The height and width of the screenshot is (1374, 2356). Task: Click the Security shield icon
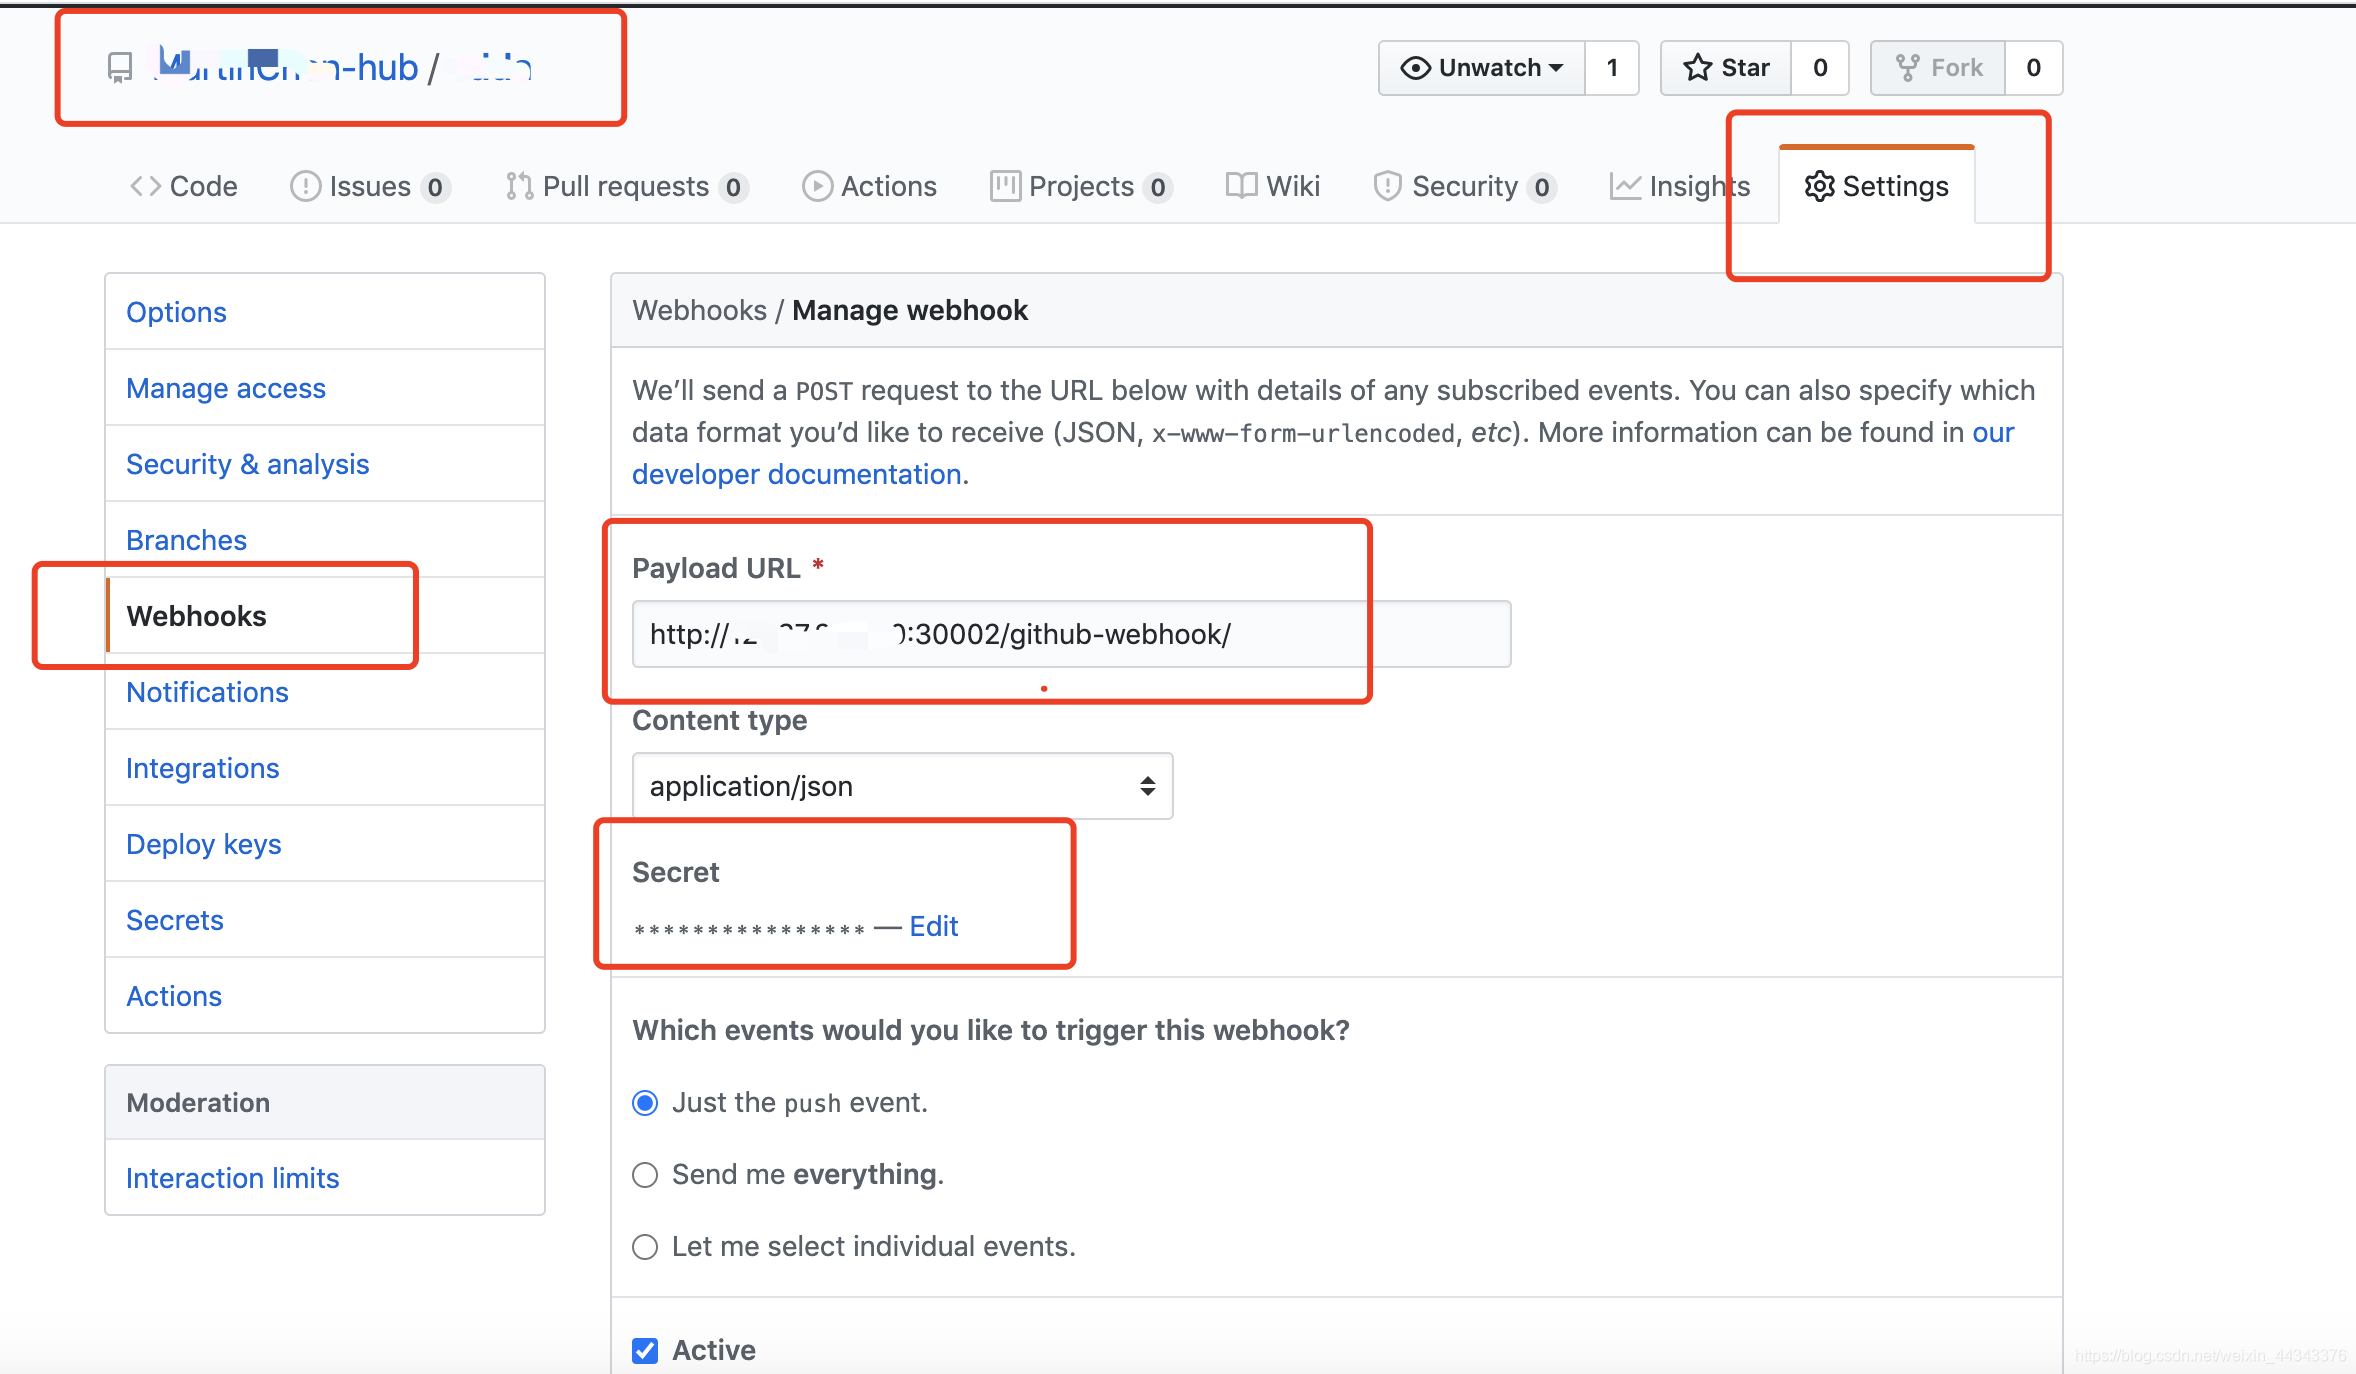point(1387,186)
